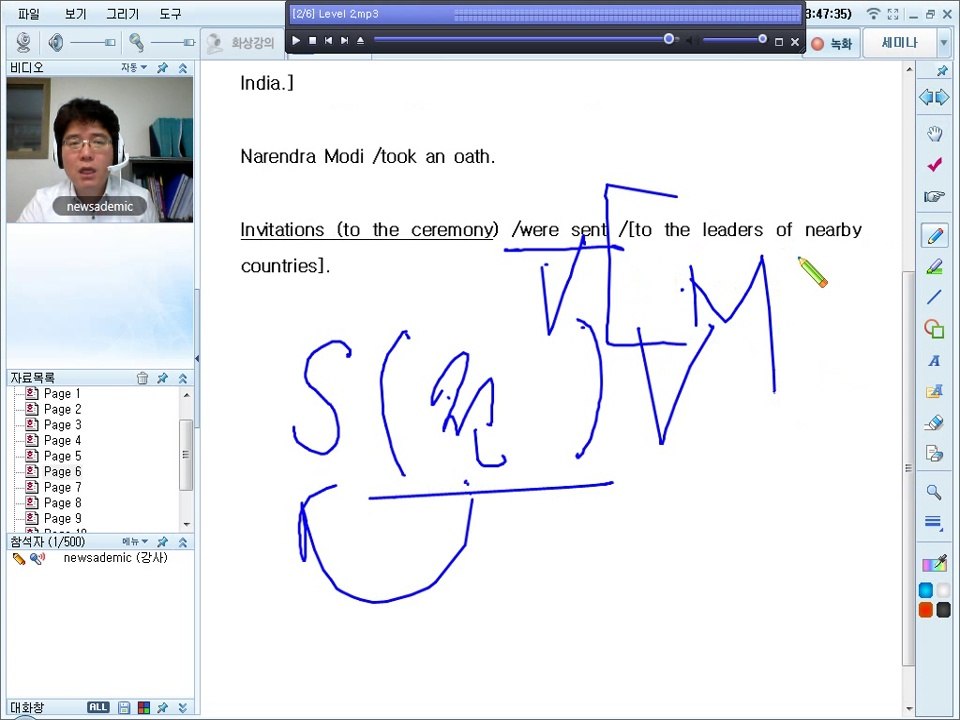Image resolution: width=960 pixels, height=720 pixels.
Task: Pin the 비디오 panel
Action: (x=162, y=68)
